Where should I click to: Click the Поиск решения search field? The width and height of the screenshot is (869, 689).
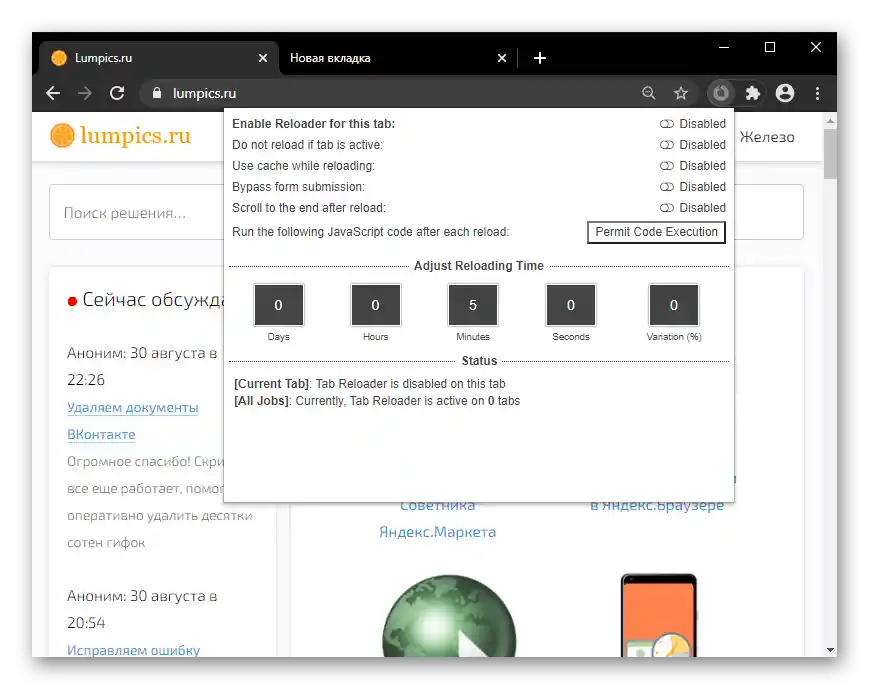(136, 212)
